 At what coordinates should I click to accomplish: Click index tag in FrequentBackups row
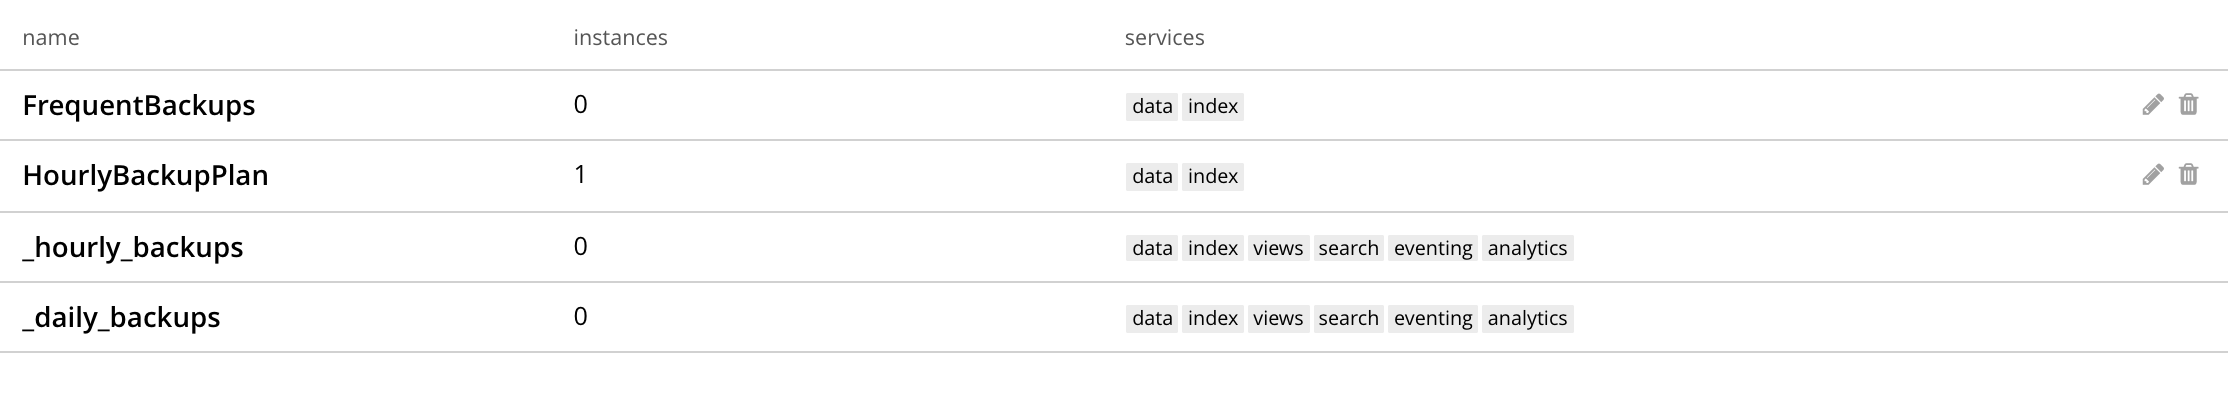point(1213,107)
